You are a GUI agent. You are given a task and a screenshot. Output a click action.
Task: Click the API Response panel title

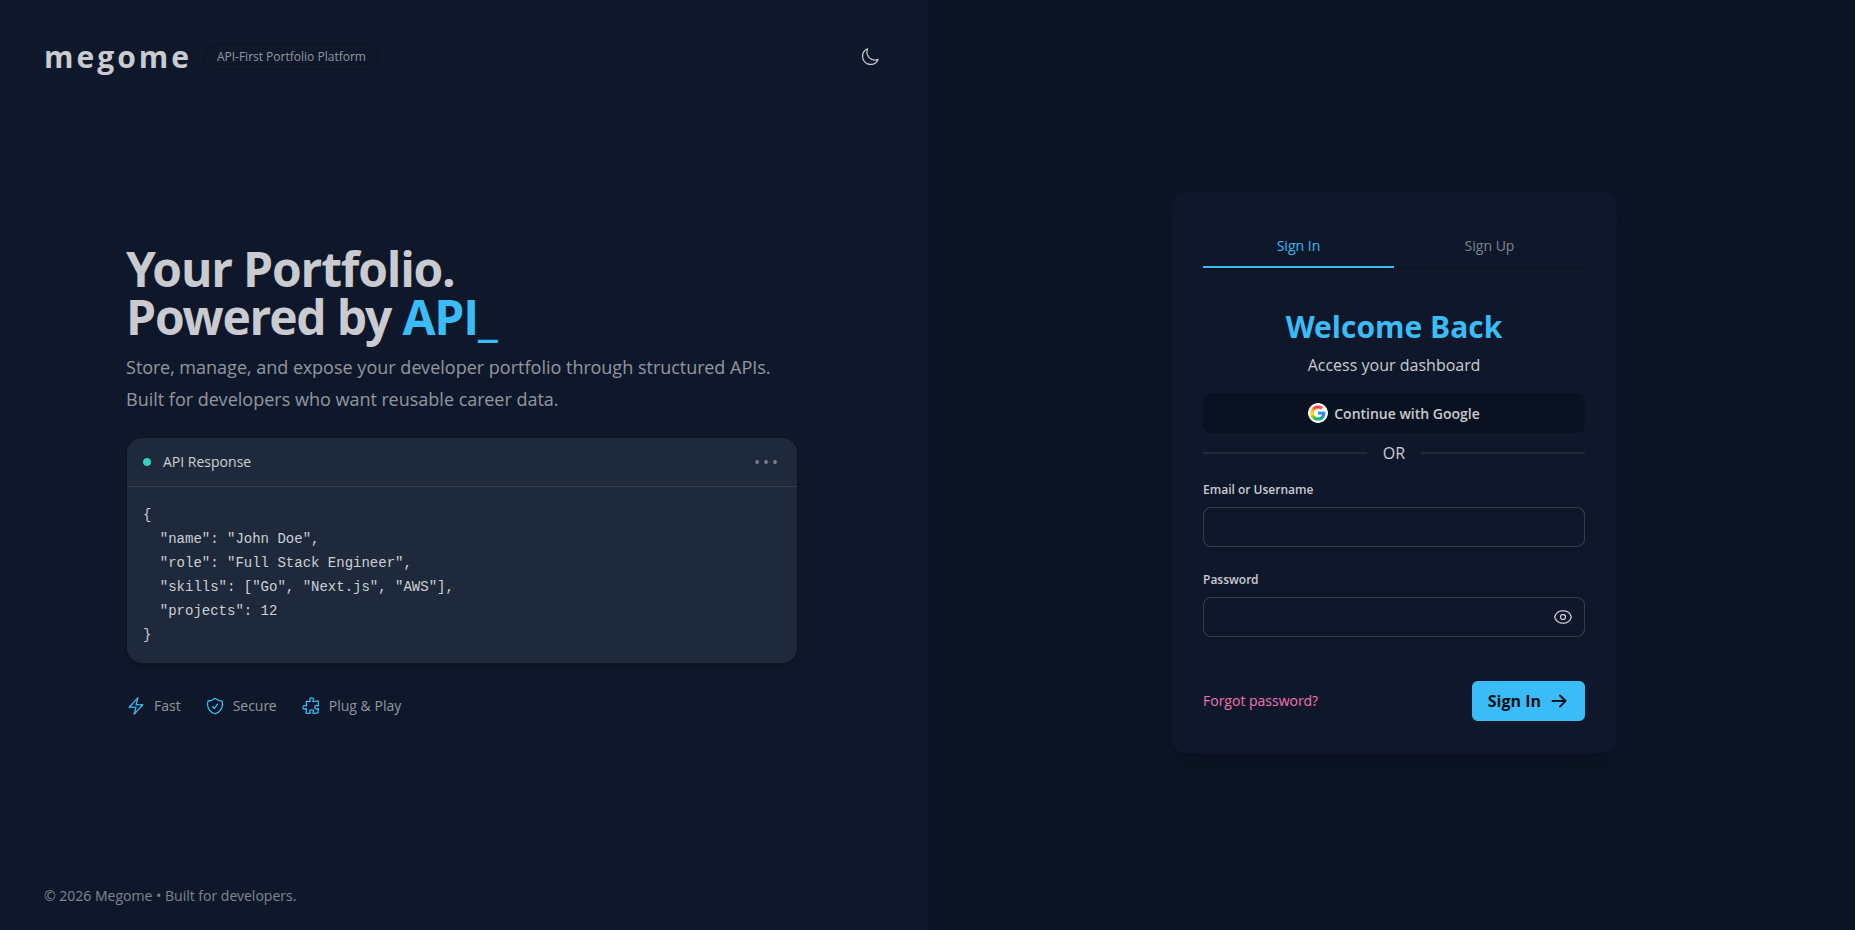[x=207, y=462]
